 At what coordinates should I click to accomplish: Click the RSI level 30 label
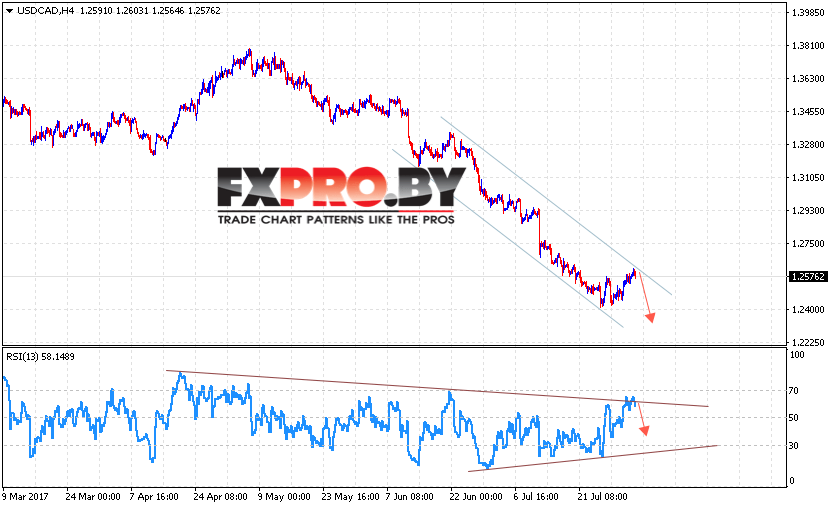point(794,446)
